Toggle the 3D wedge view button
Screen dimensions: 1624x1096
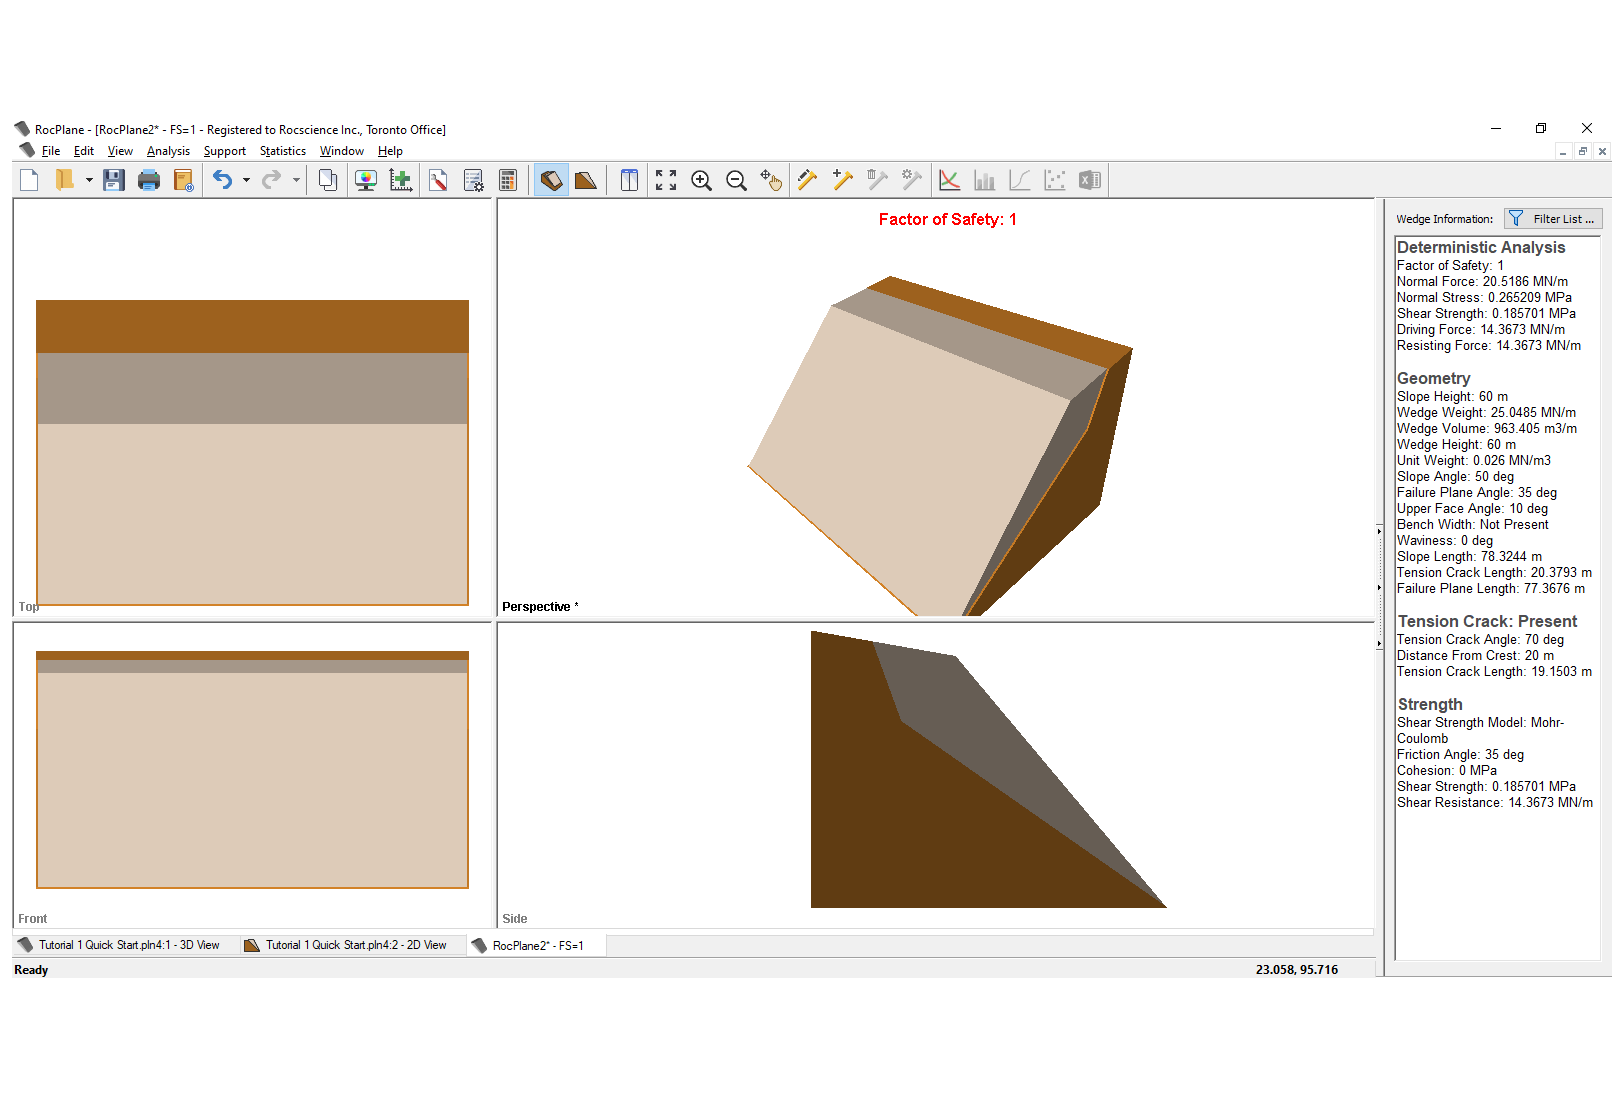point(551,180)
